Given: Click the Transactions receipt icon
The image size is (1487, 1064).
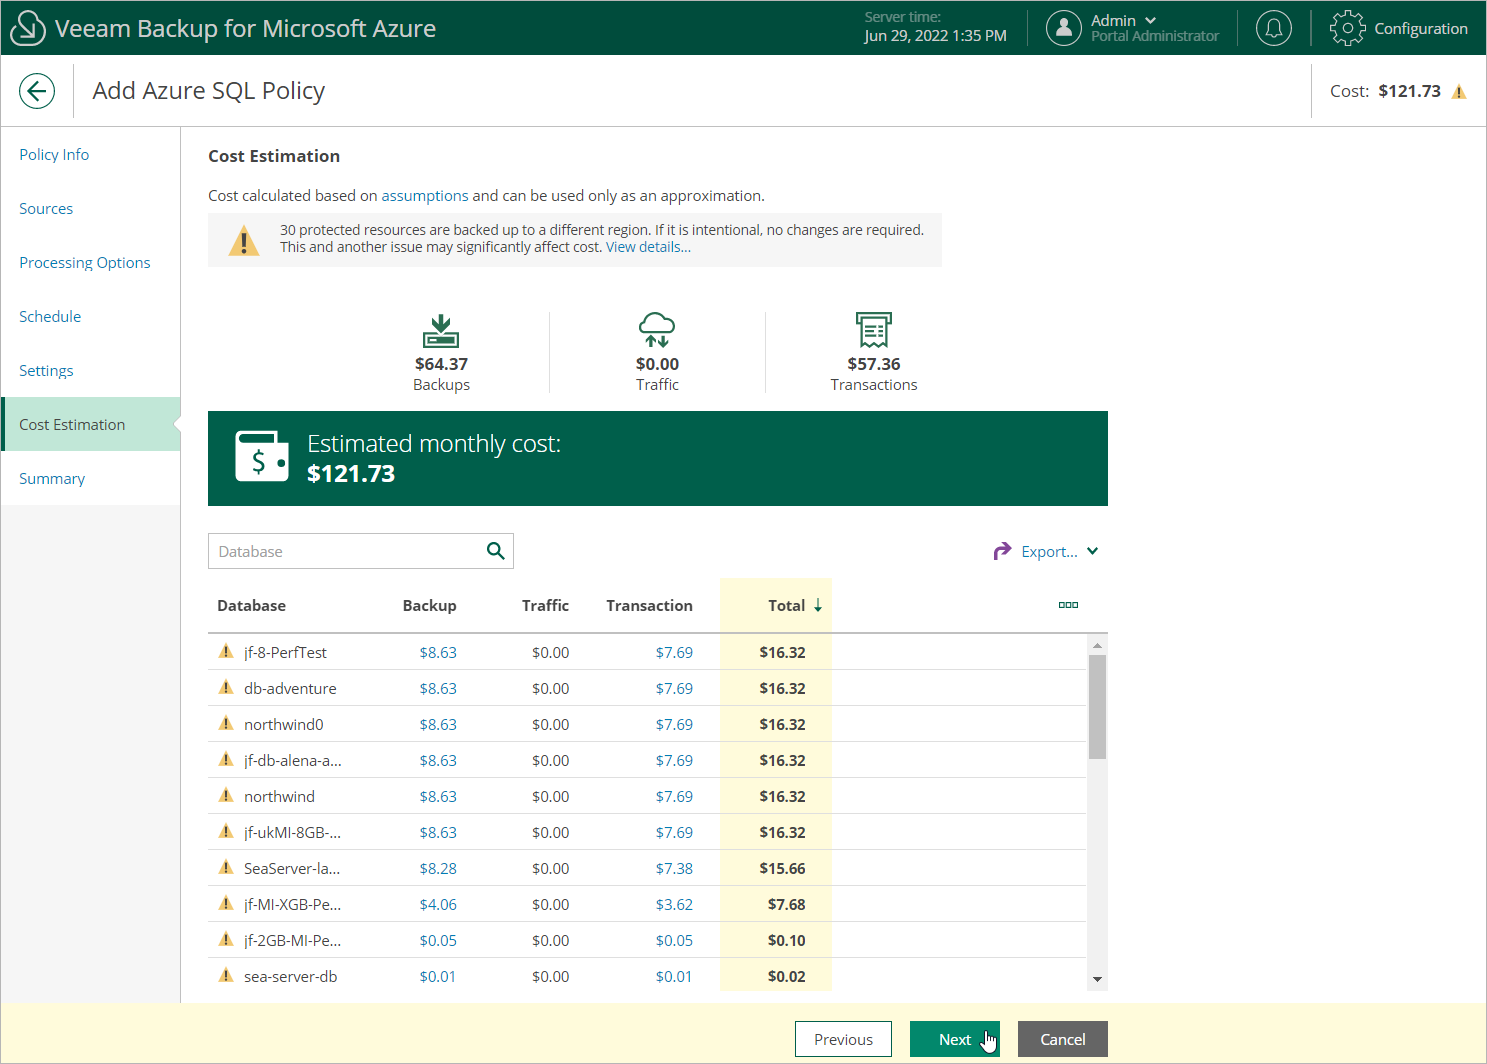Looking at the screenshot, I should click(874, 330).
